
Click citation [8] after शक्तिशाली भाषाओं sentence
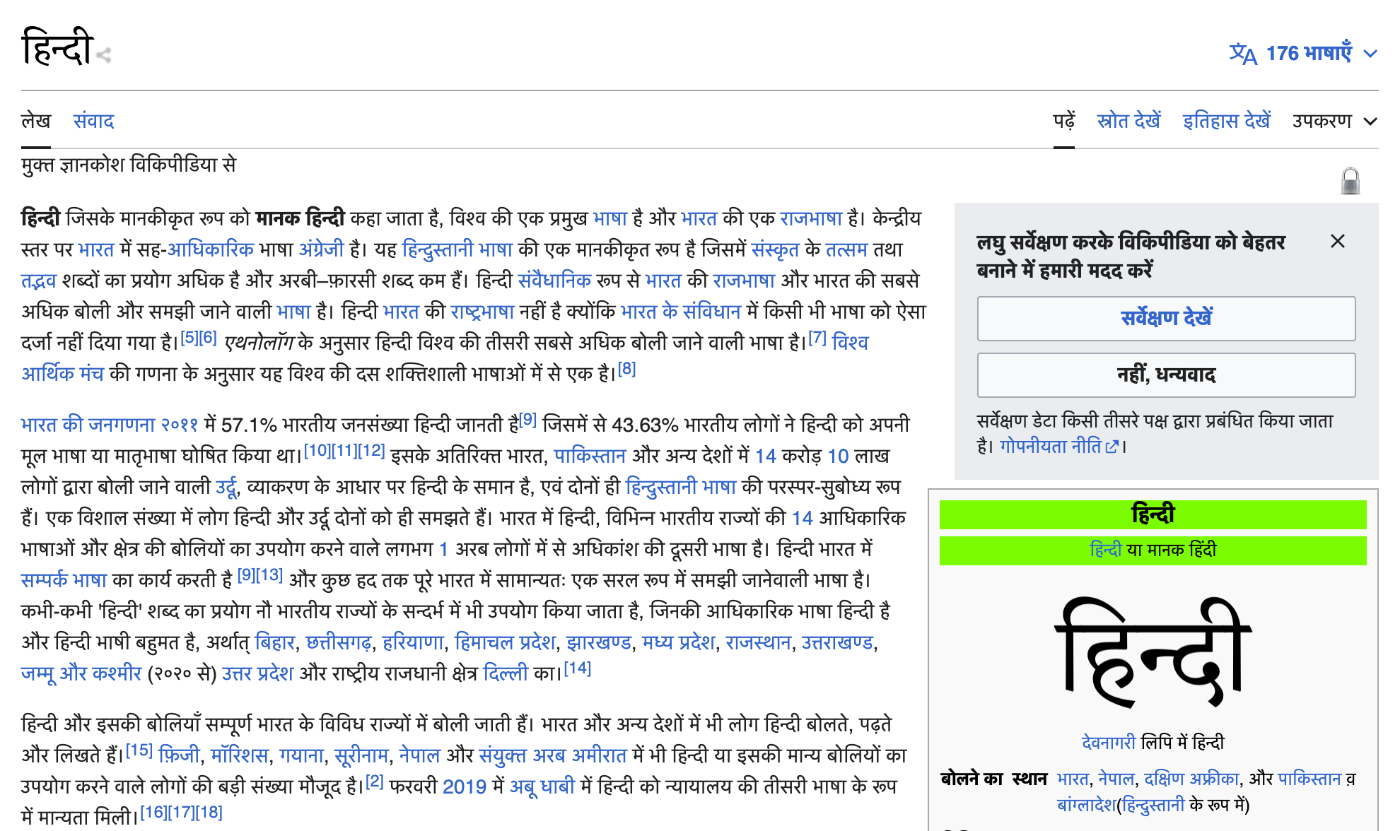tap(627, 369)
